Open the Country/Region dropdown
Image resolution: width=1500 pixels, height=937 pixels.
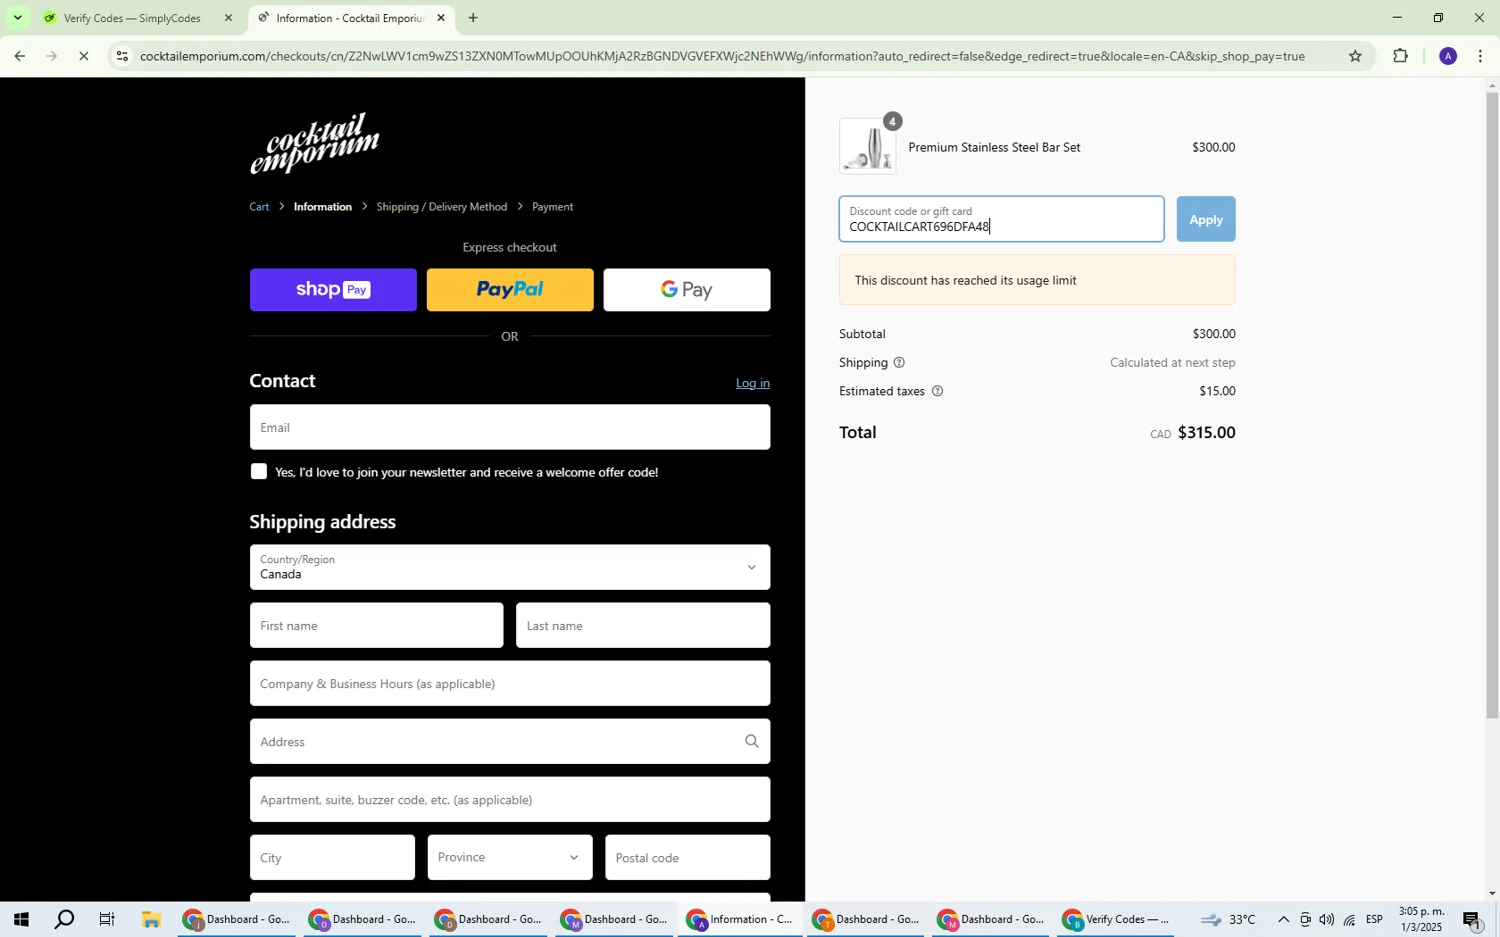[x=510, y=568]
